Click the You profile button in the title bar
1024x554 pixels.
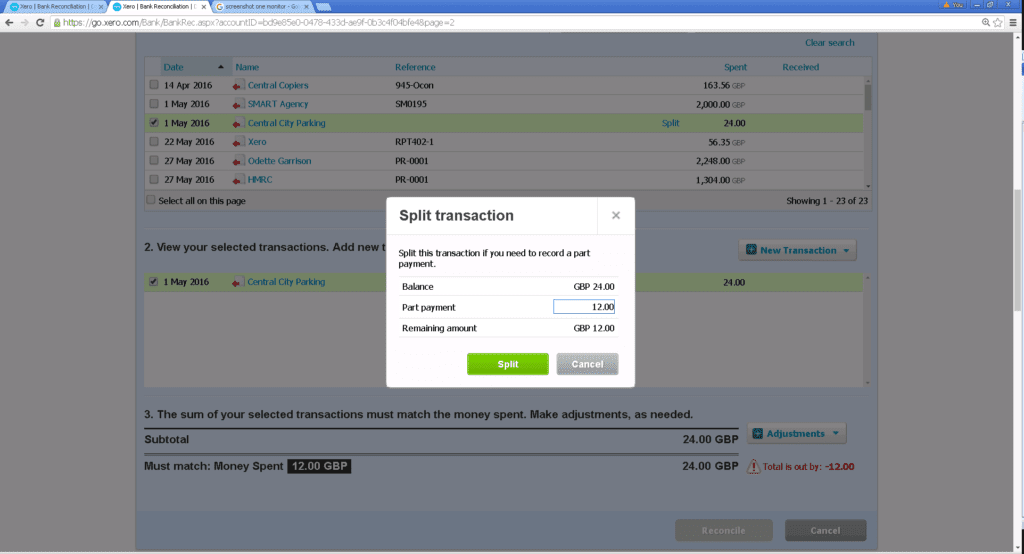point(953,5)
